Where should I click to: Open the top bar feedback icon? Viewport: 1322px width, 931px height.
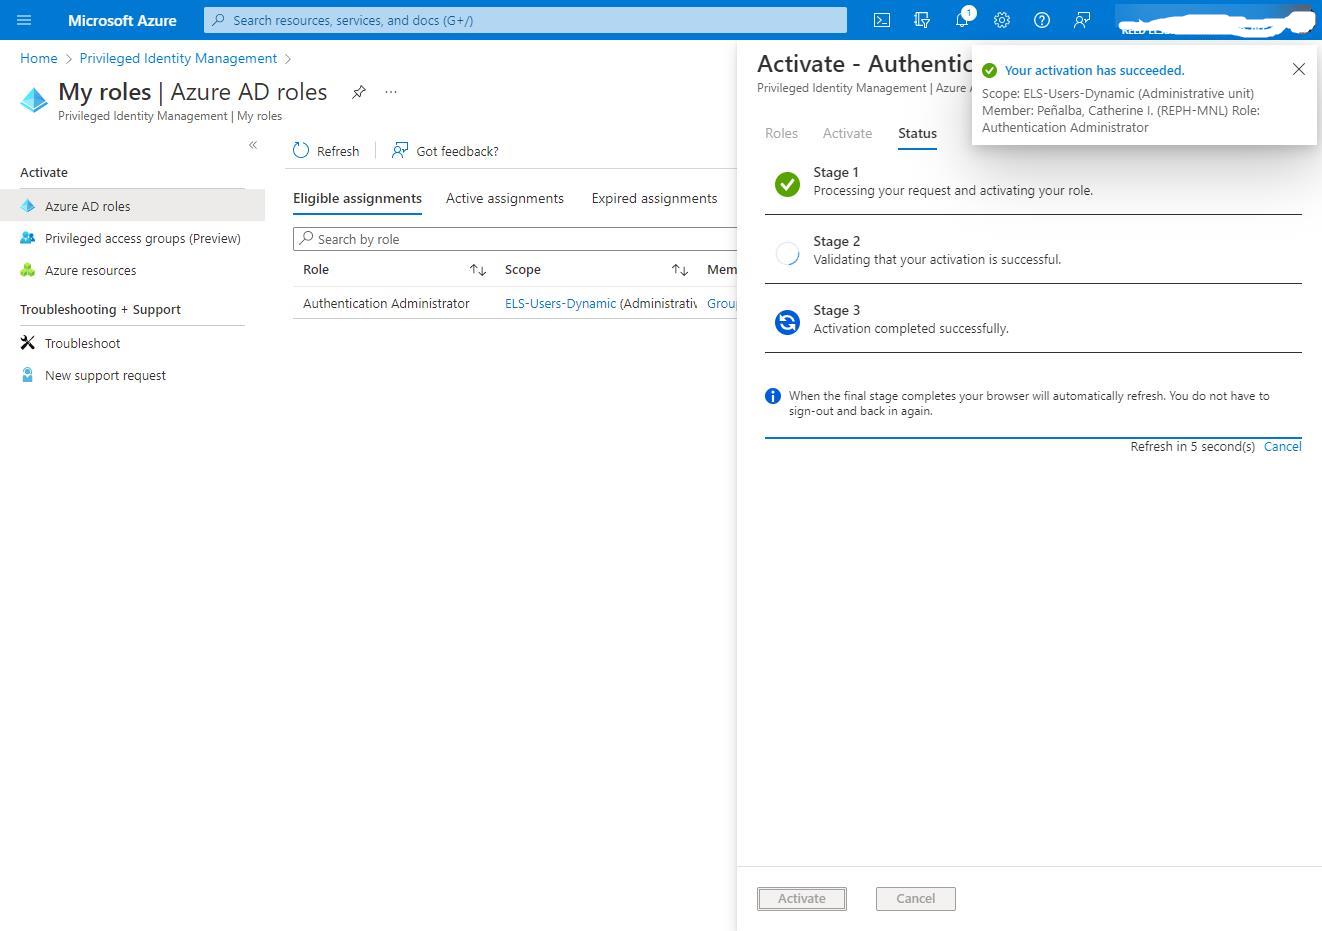click(1082, 20)
